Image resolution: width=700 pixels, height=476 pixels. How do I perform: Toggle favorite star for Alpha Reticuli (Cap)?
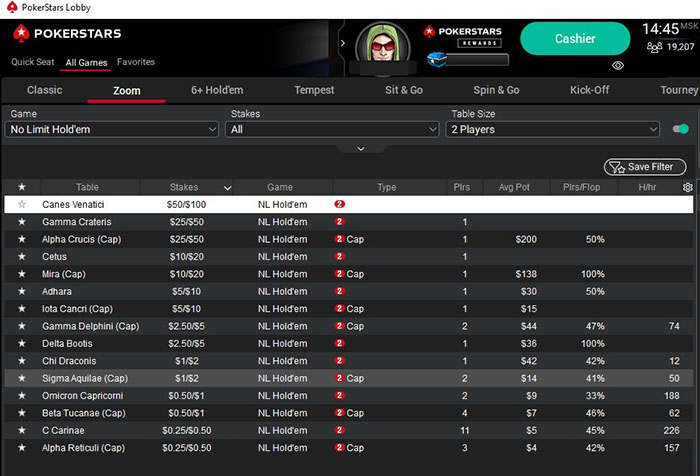[x=21, y=448]
